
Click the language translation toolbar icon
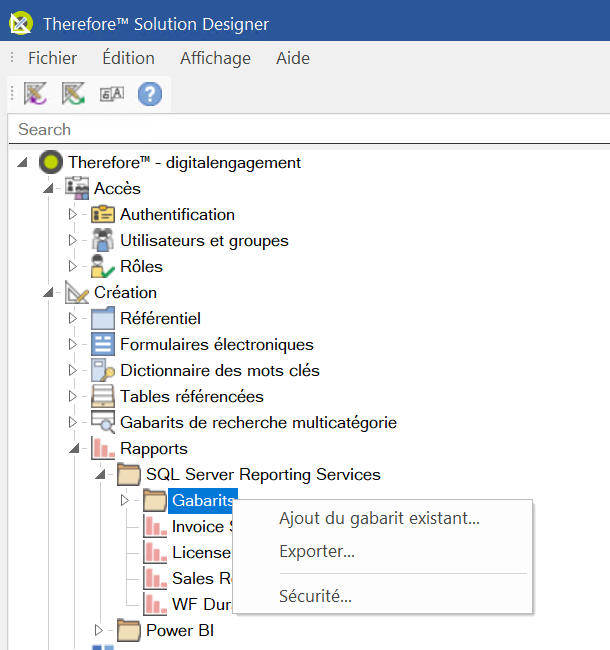tap(112, 94)
